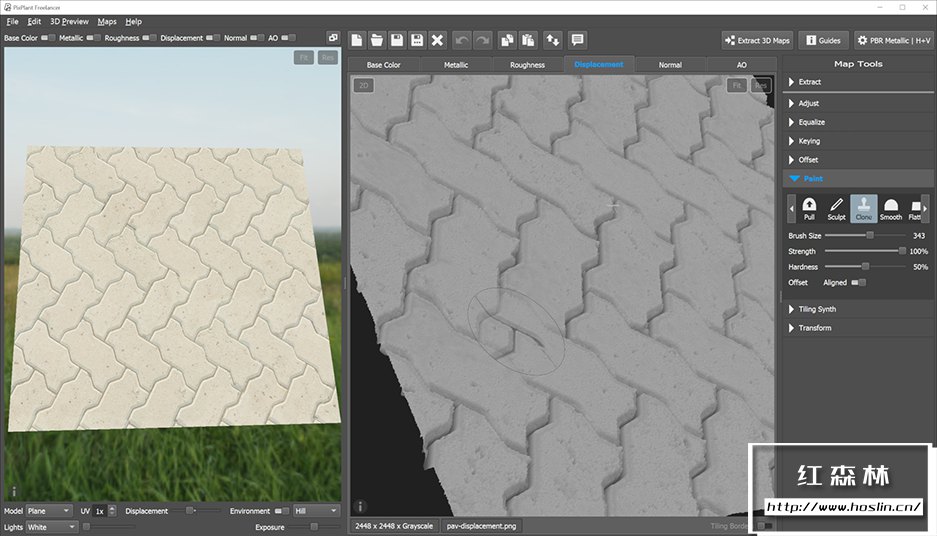This screenshot has width=937, height=536.
Task: Click the UV tiling stepper arrows
Action: tap(112, 511)
